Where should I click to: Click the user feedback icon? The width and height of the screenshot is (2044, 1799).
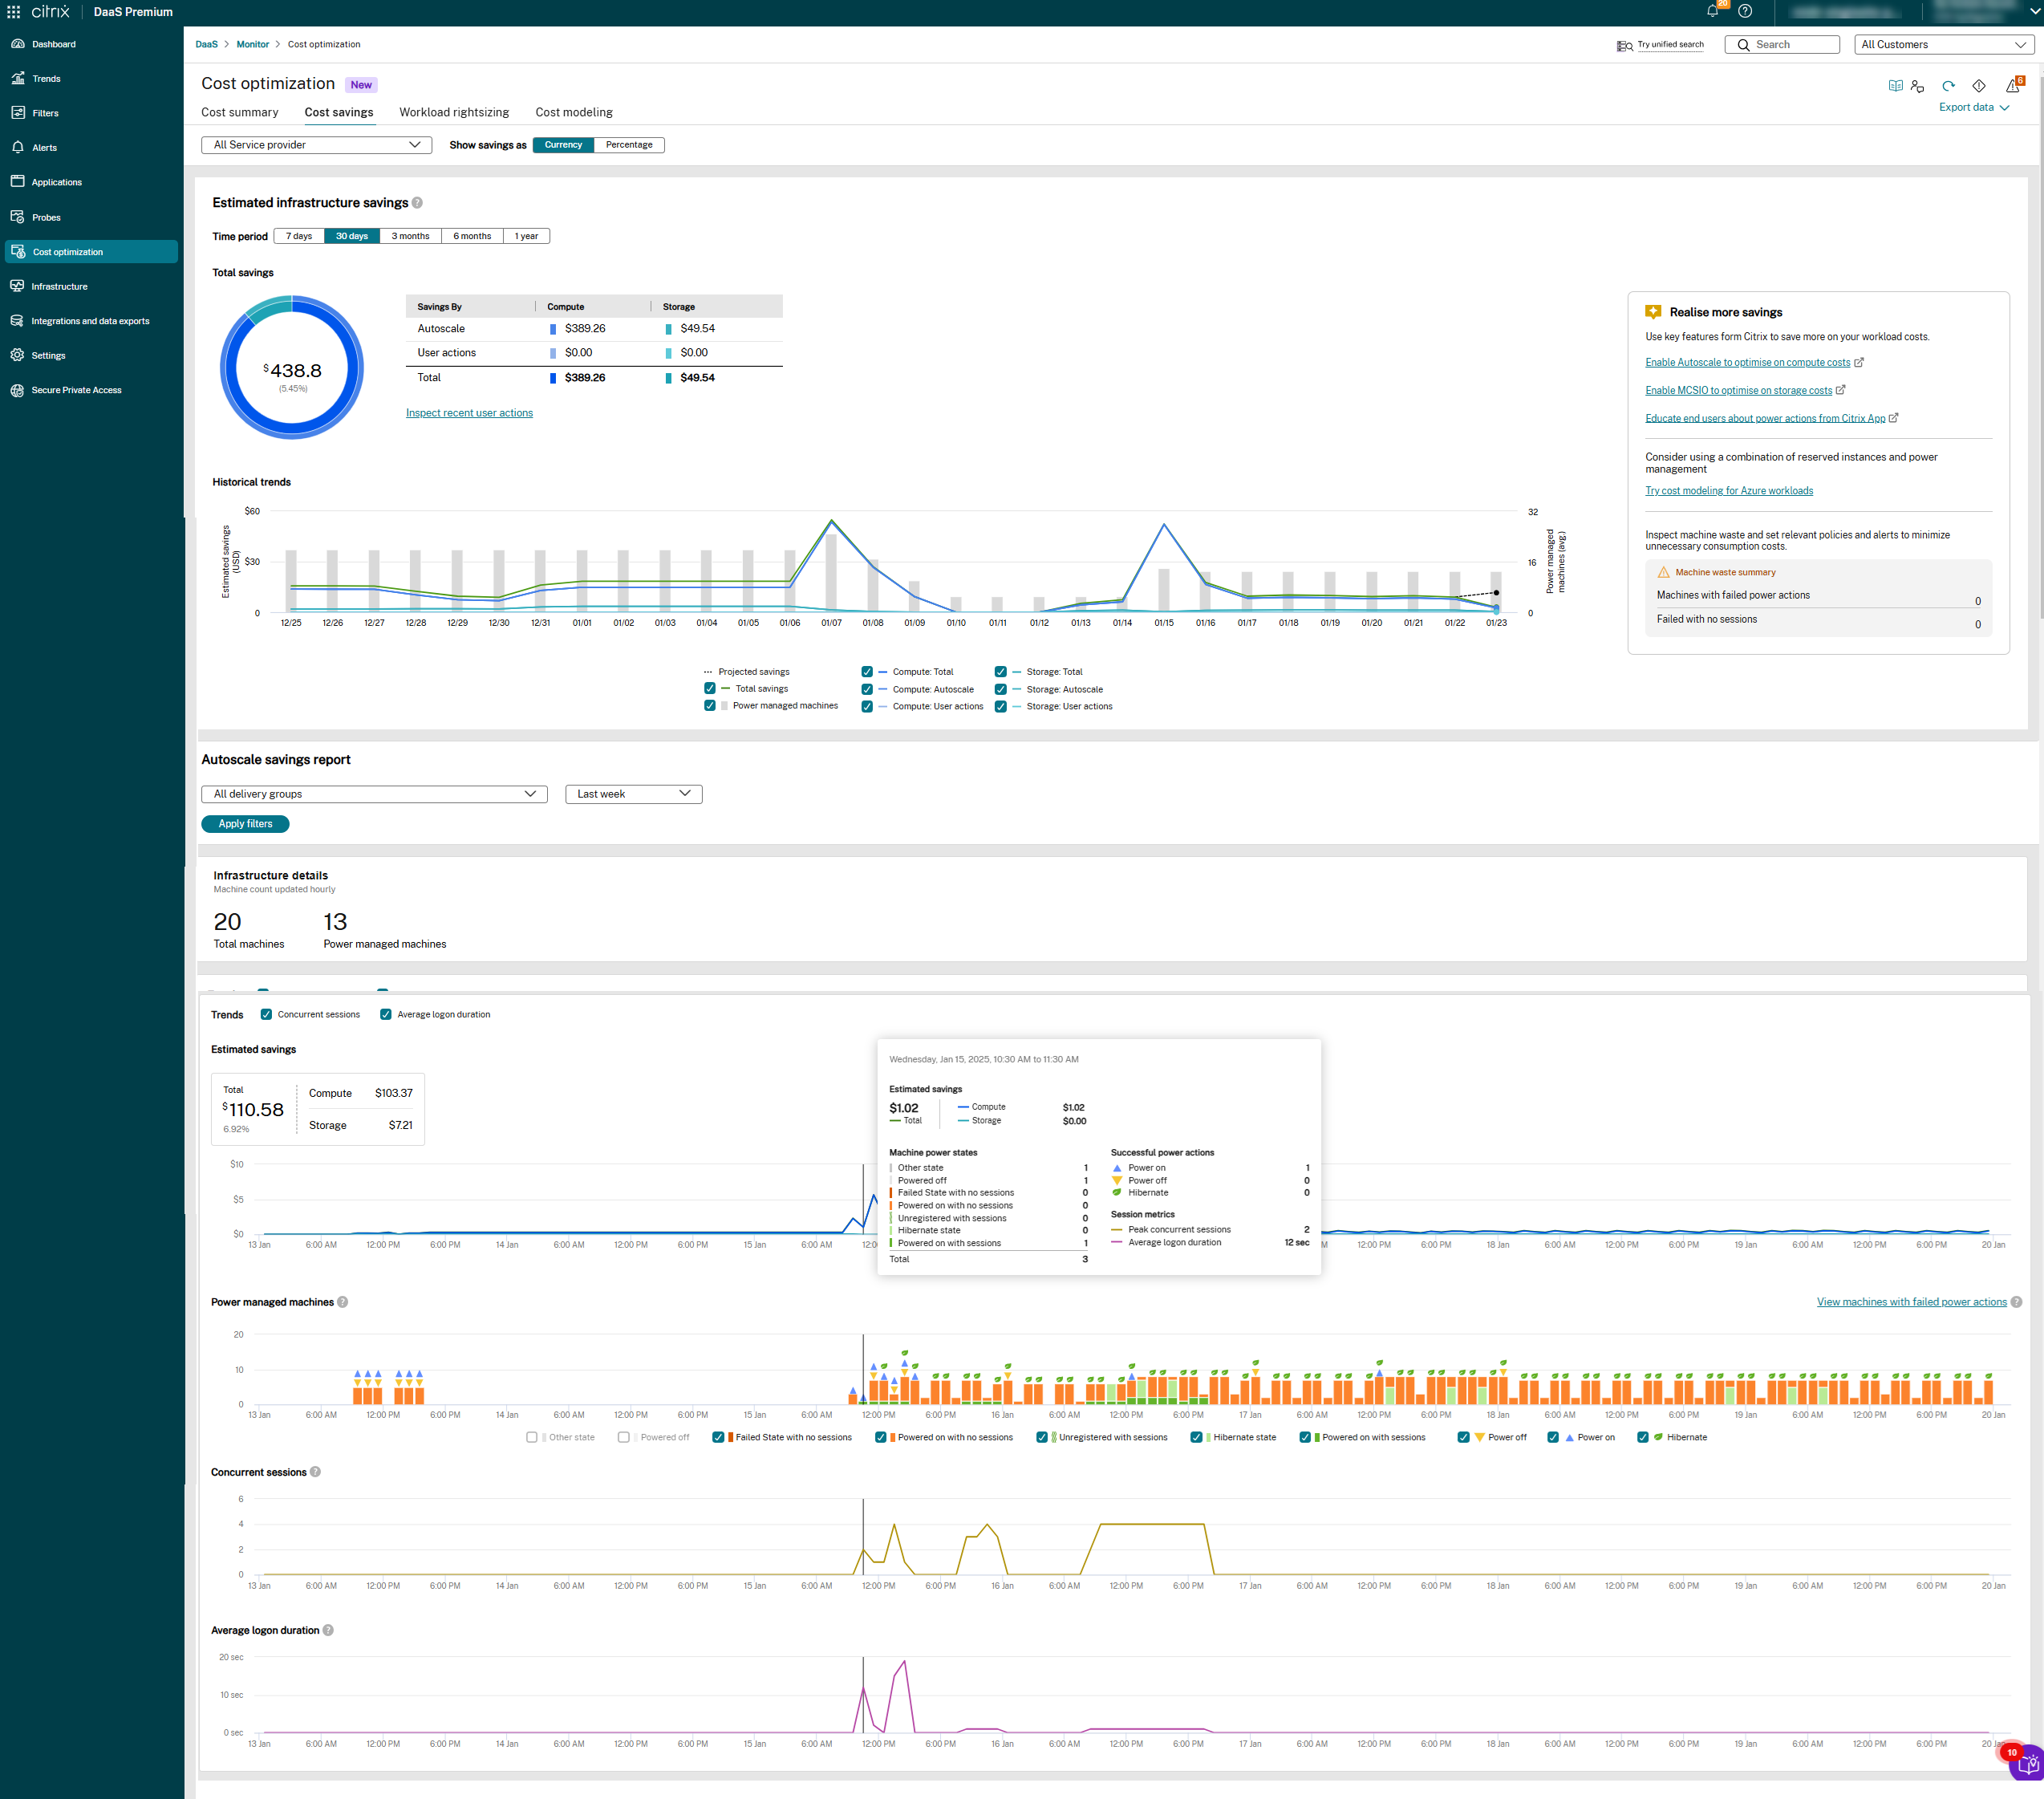pos(1917,86)
